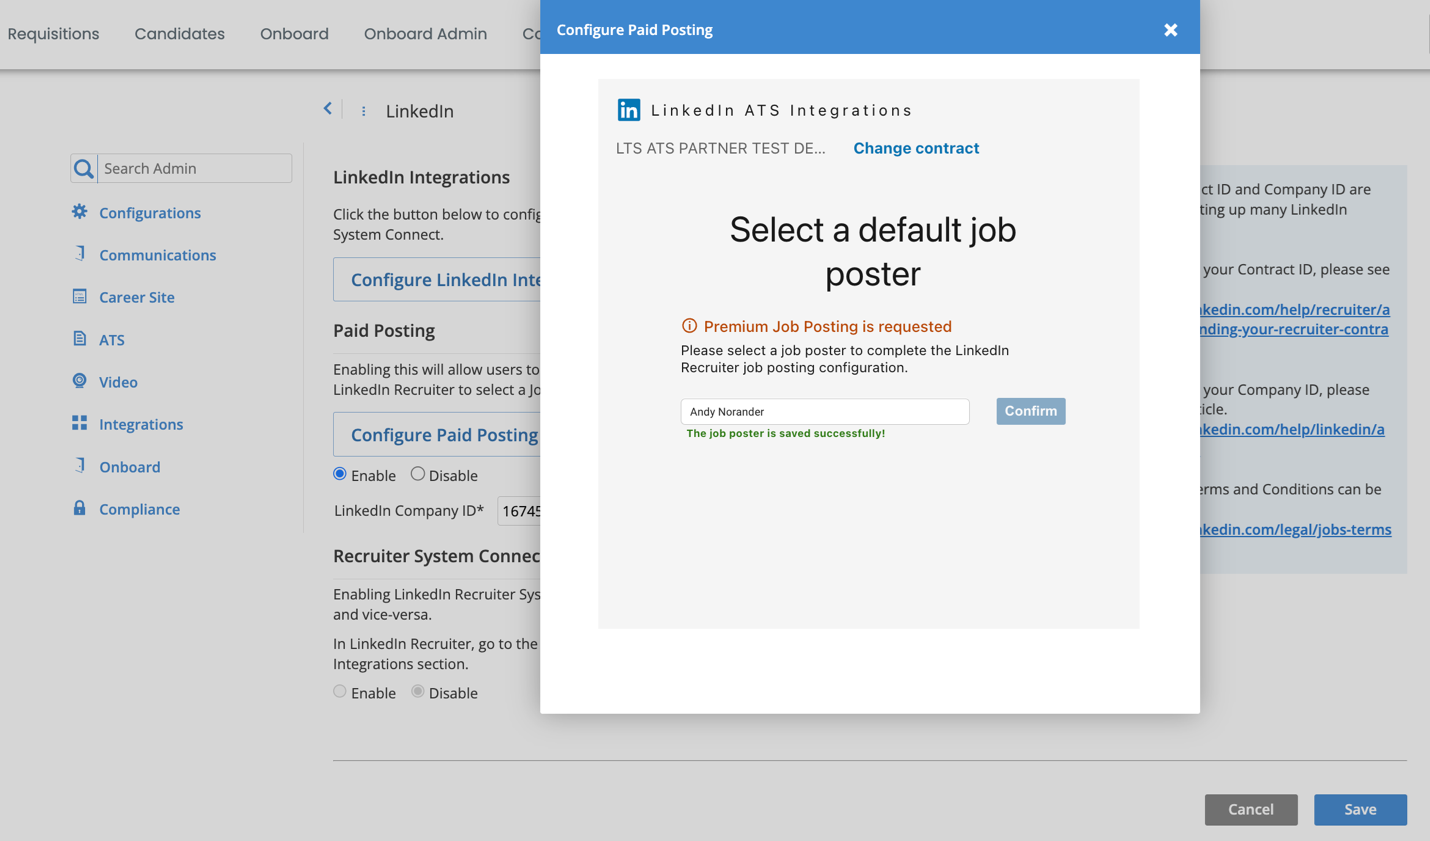Click the warning info icon beside Premium Job Posting
Viewport: 1430px width, 841px height.
[689, 326]
